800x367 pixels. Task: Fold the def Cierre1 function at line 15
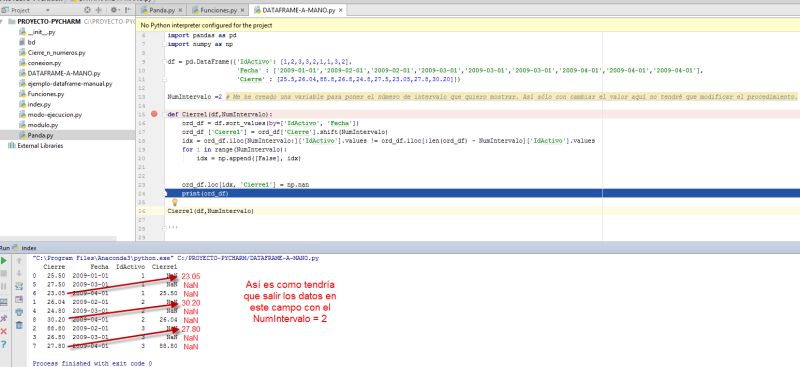point(164,114)
